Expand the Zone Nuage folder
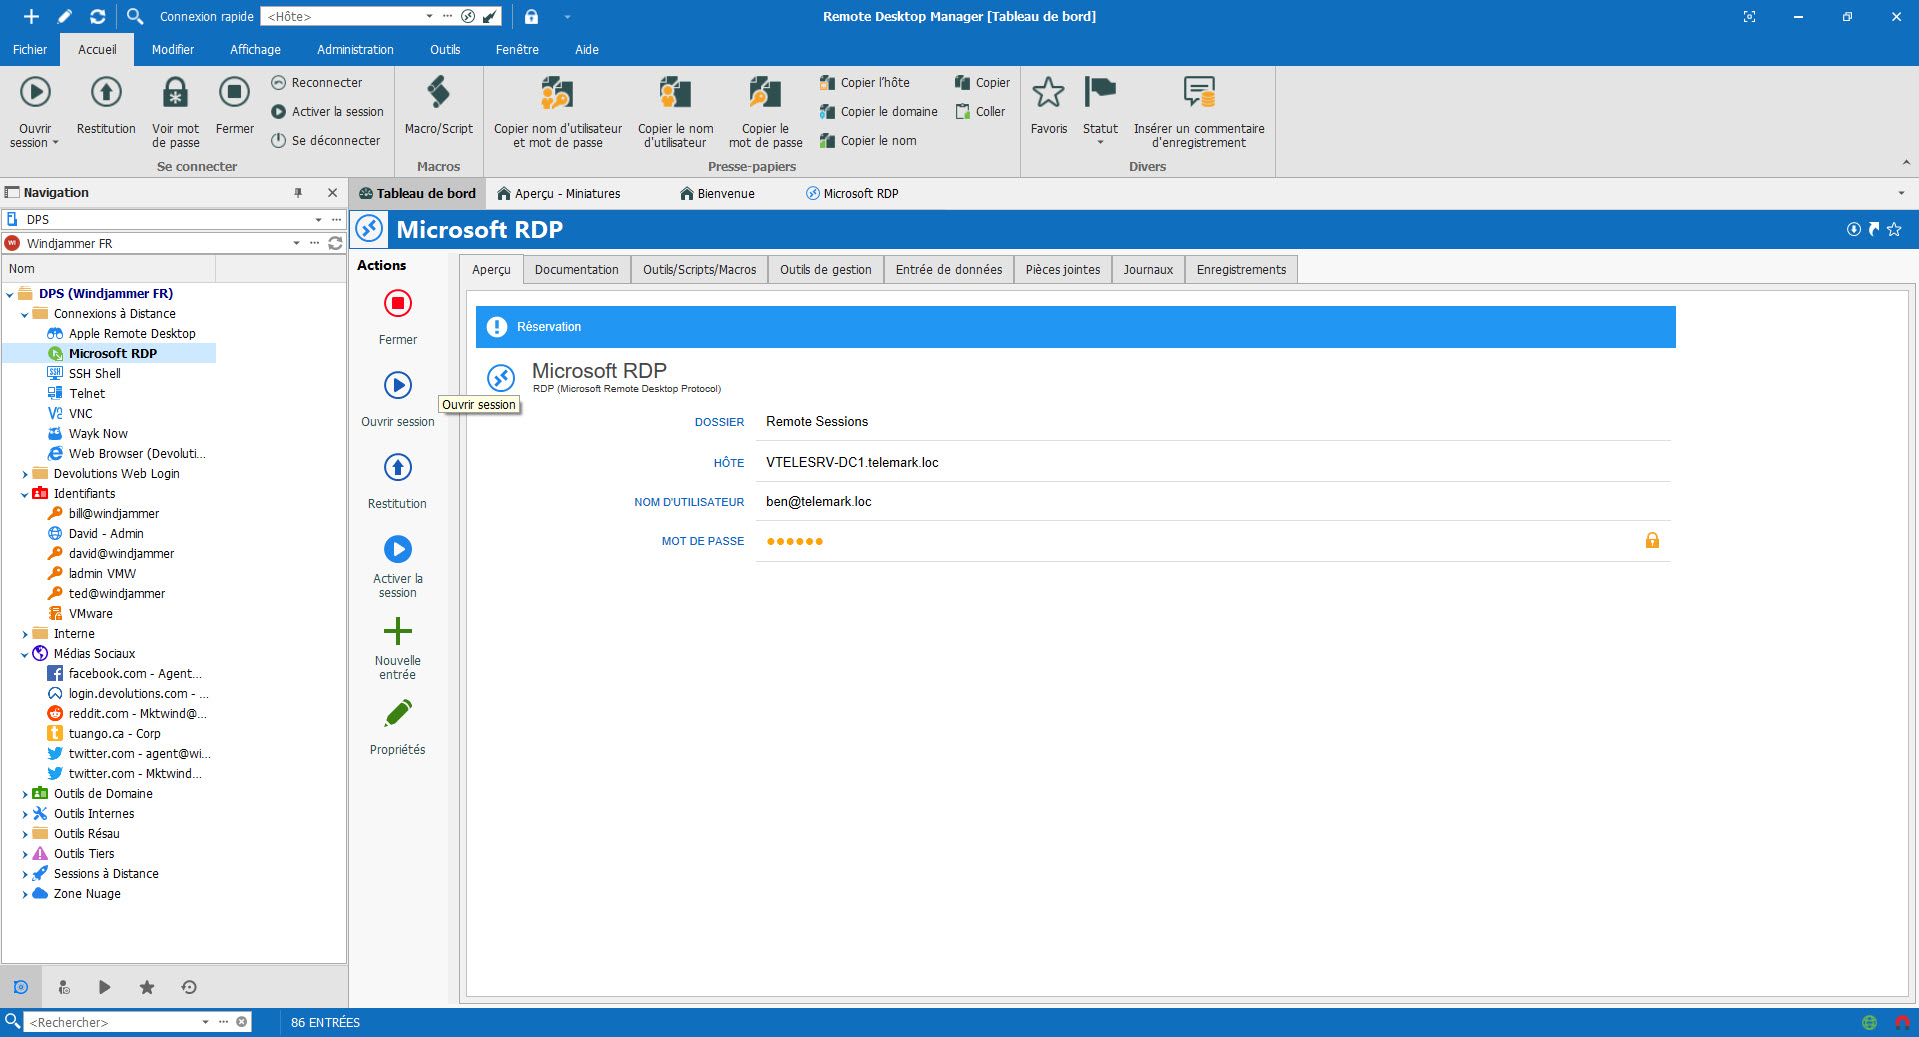The height and width of the screenshot is (1037, 1919). click(25, 894)
